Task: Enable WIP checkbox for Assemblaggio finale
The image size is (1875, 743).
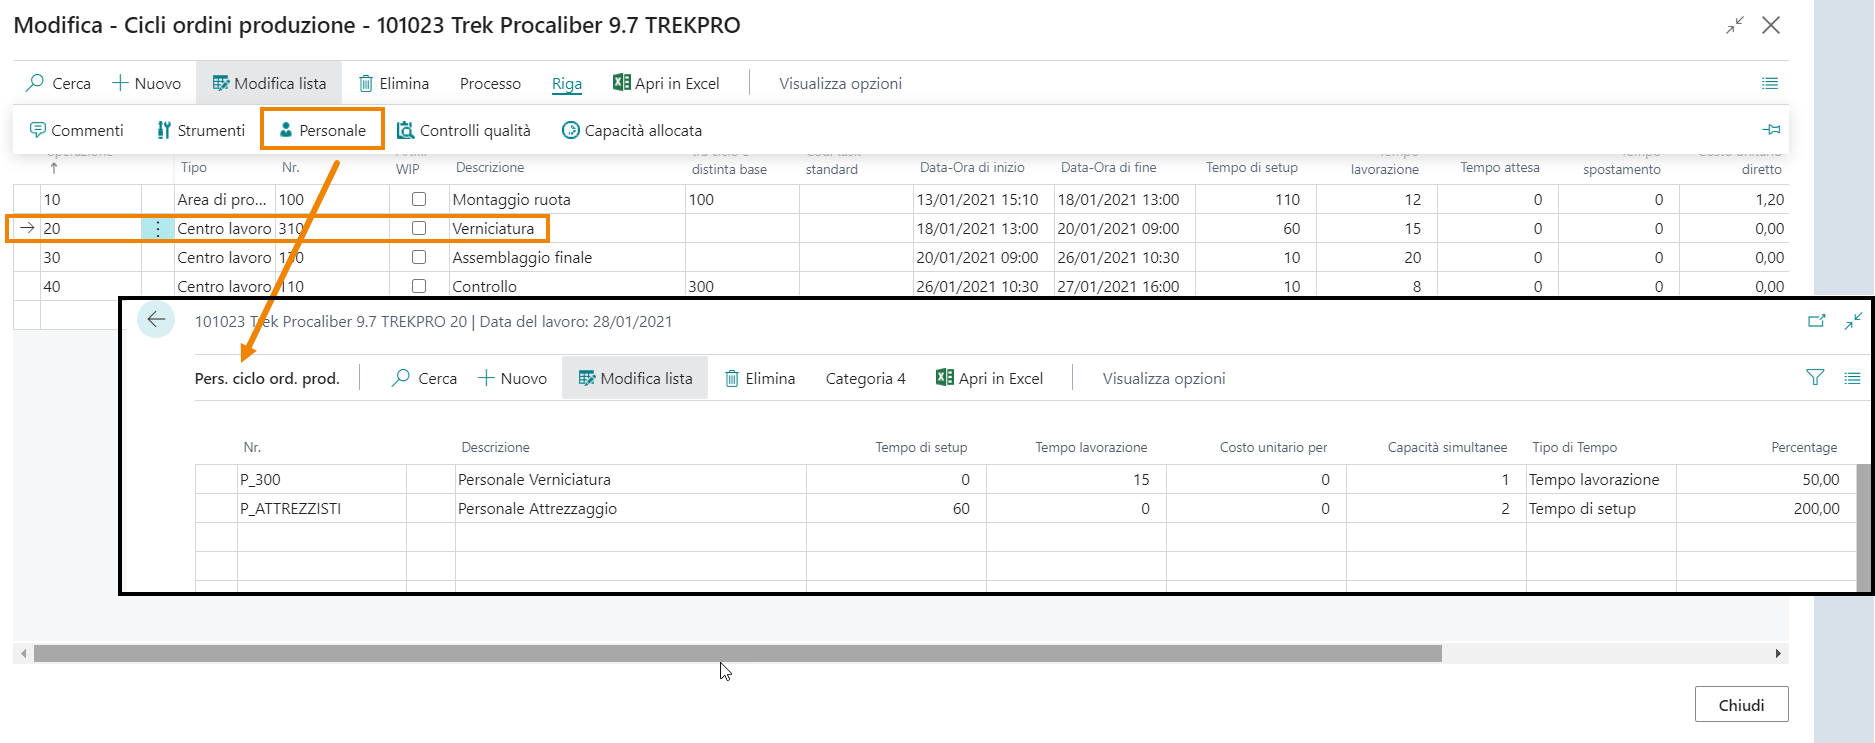Action: [x=419, y=257]
